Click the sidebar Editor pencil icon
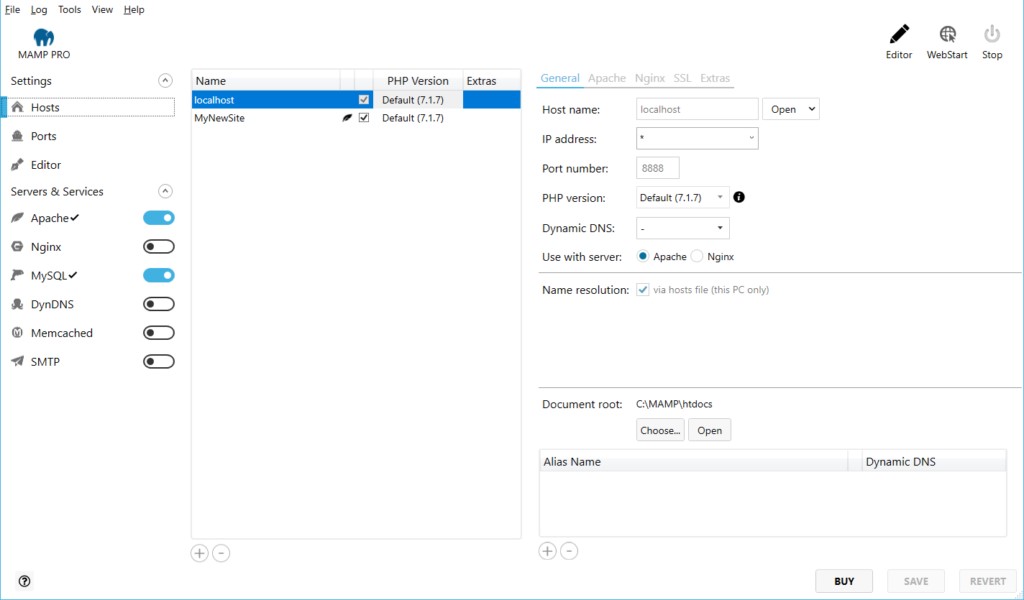 (x=18, y=165)
